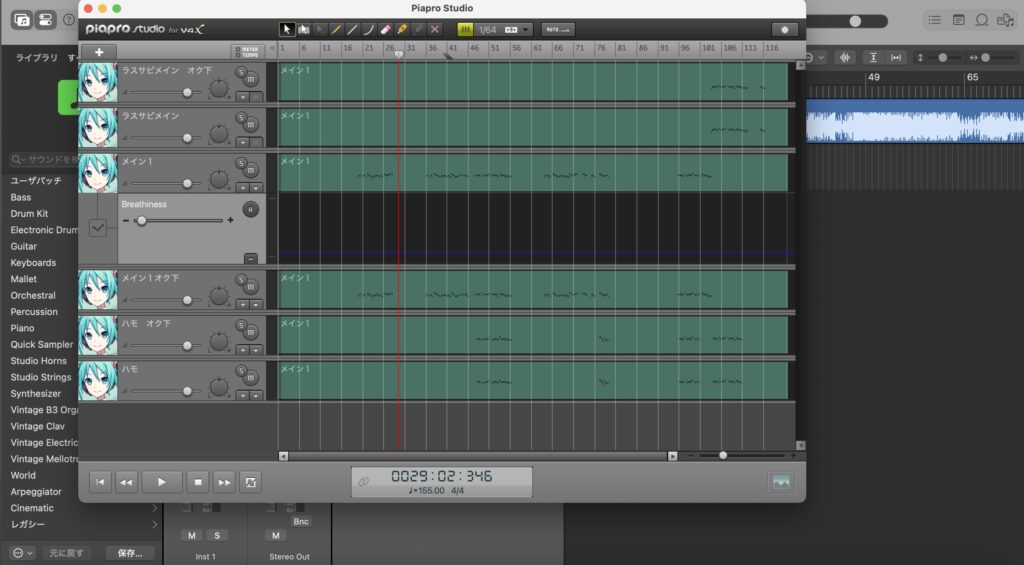Select the range selection tool beside pointer
This screenshot has width=1024, height=565.
coord(304,29)
